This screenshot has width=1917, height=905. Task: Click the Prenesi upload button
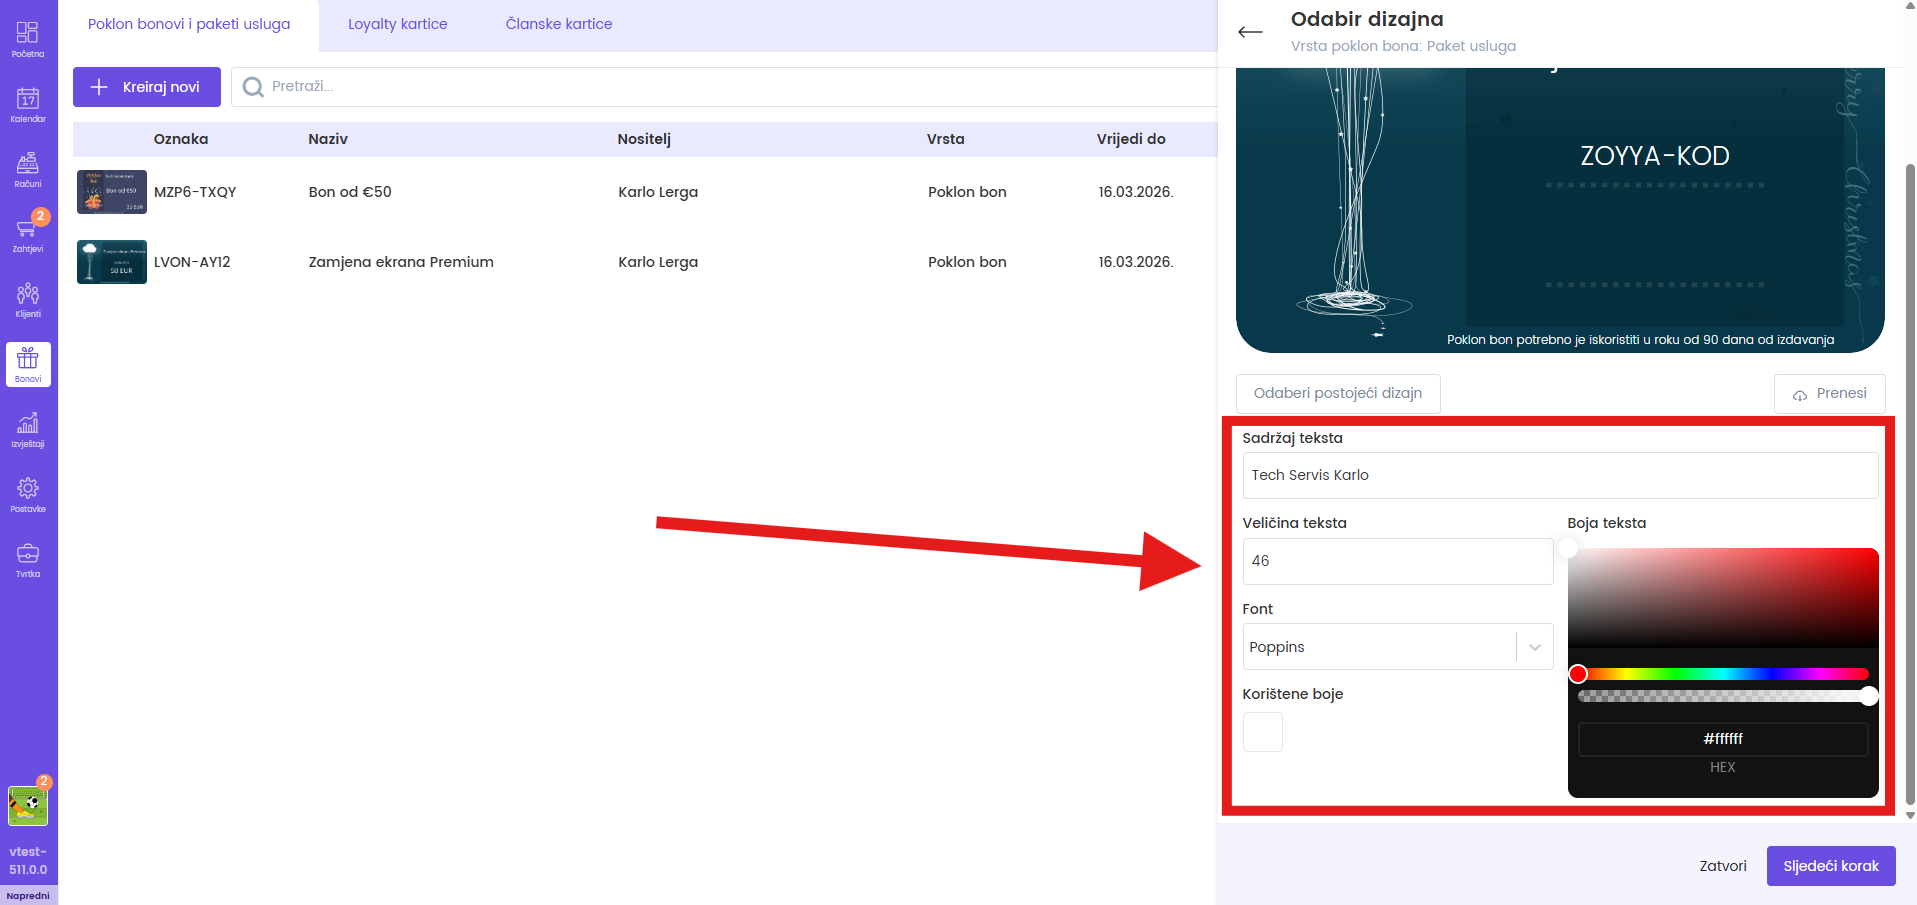click(1829, 393)
